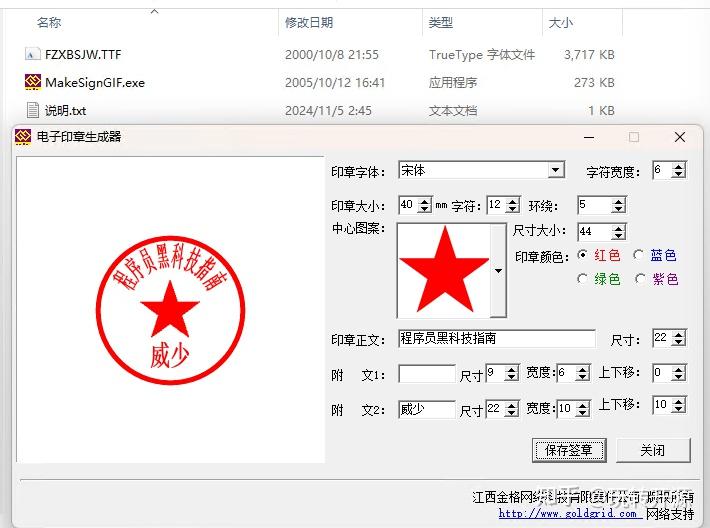Increase the 尺寸大小 value
Screen dimensions: 710x528
click(618, 228)
